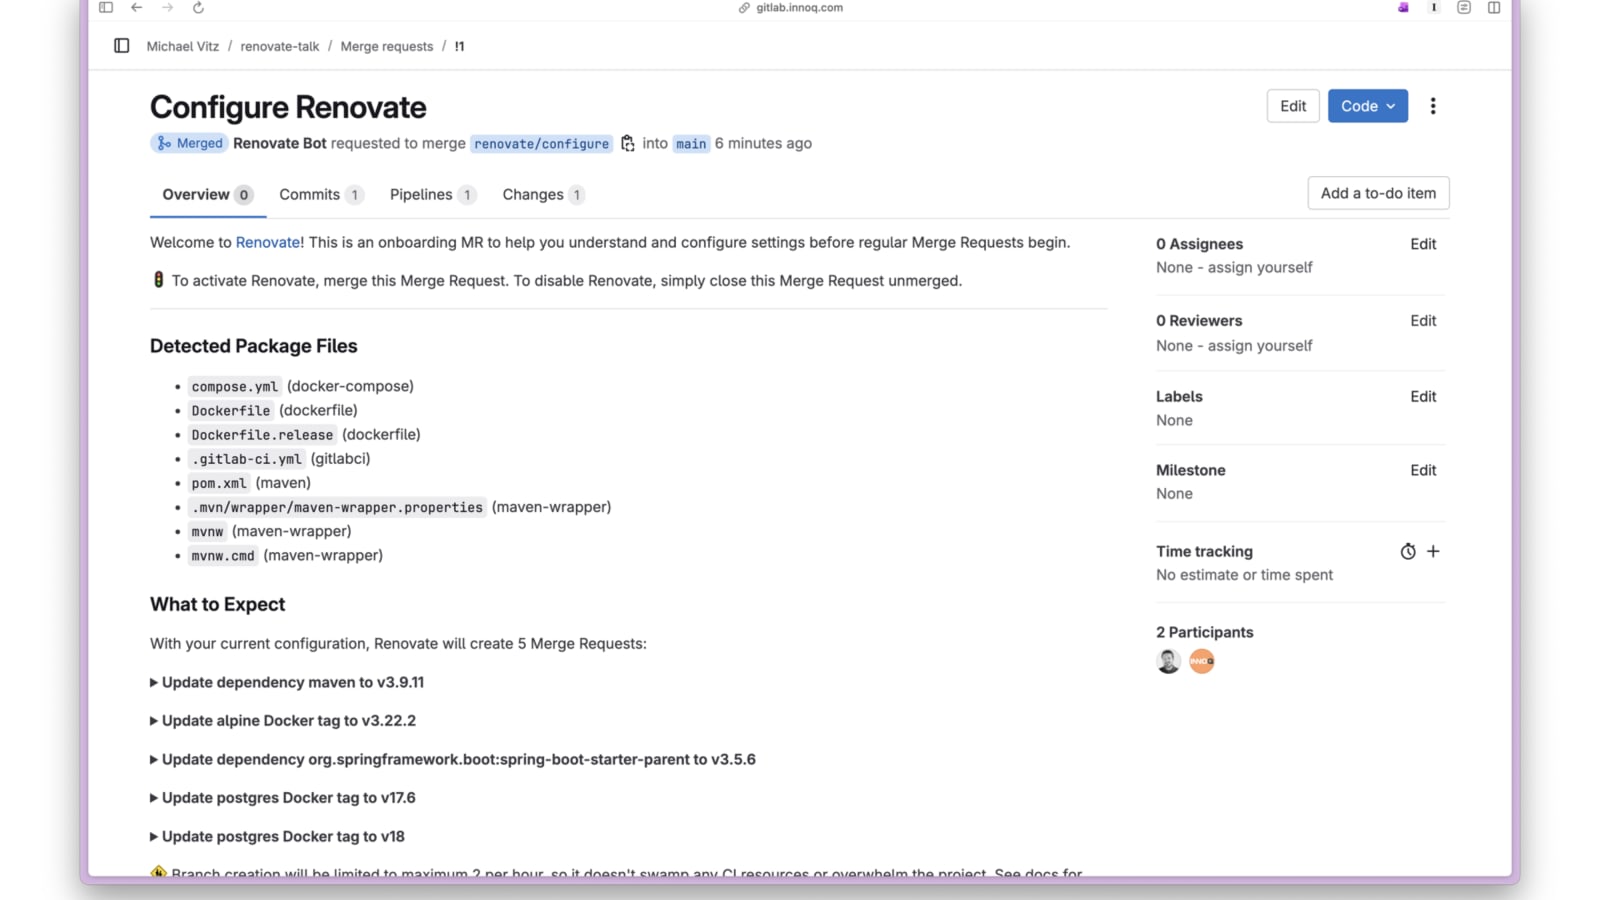Open renovate/configure source branch link
Viewport: 1600px width, 900px height.
[542, 144]
